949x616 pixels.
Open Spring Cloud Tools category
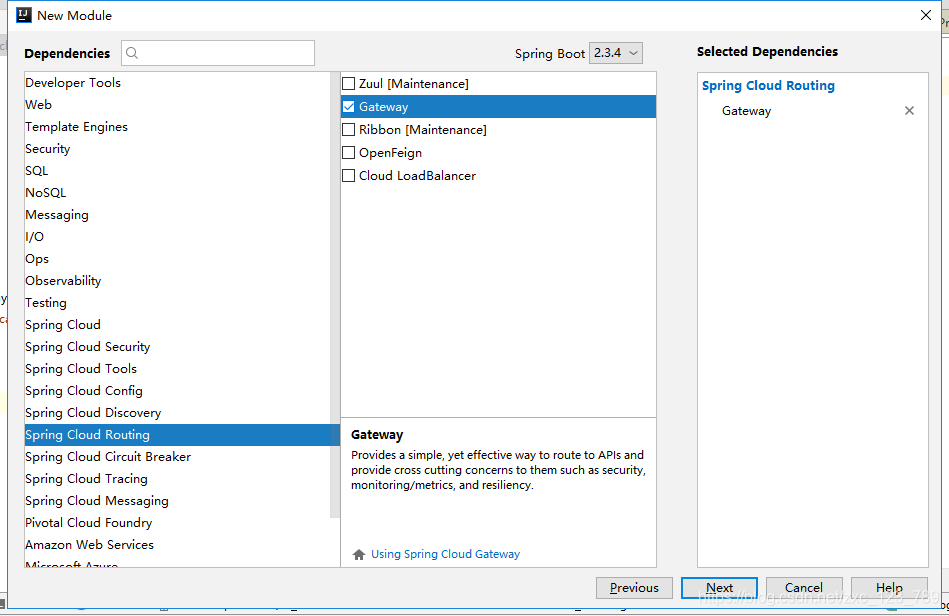(178, 369)
